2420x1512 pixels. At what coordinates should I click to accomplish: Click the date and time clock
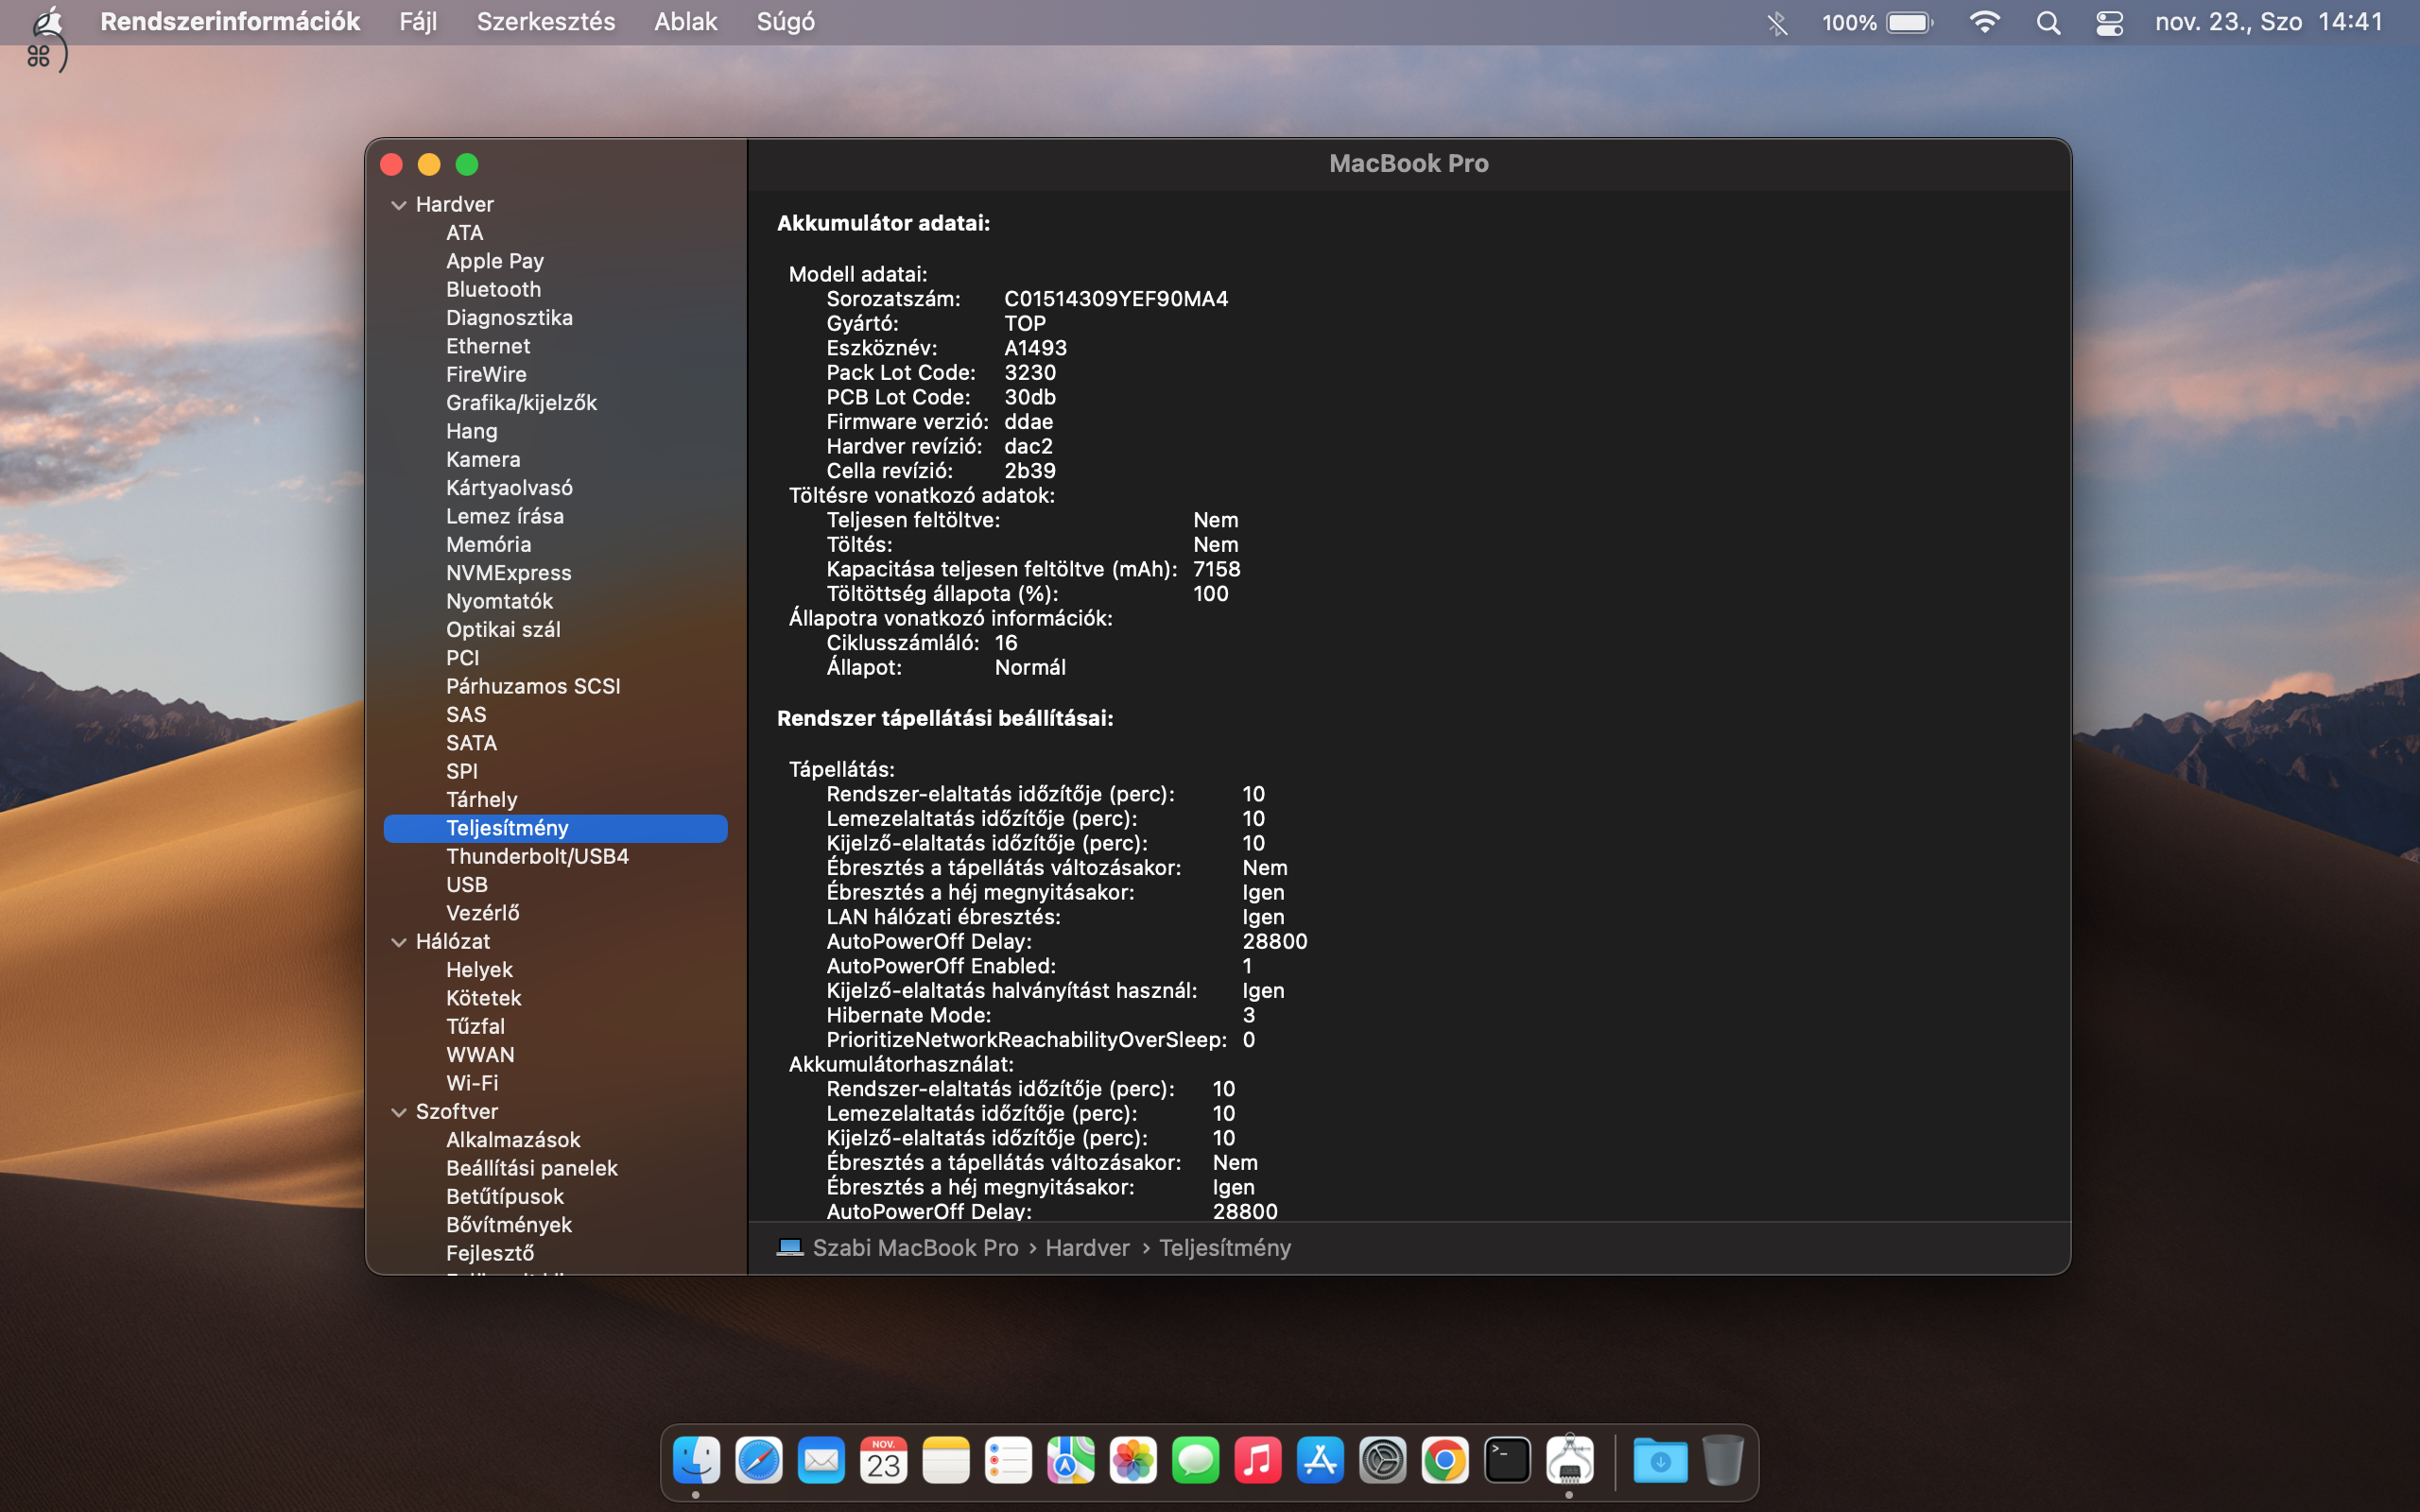[x=2269, y=22]
